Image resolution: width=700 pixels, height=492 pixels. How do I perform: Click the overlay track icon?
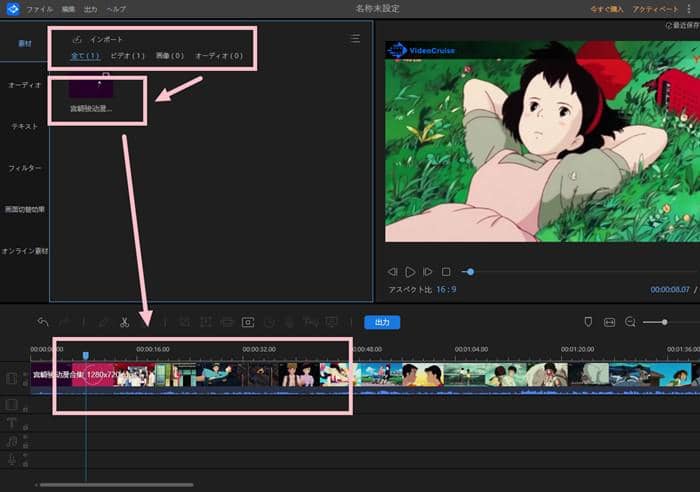12,404
